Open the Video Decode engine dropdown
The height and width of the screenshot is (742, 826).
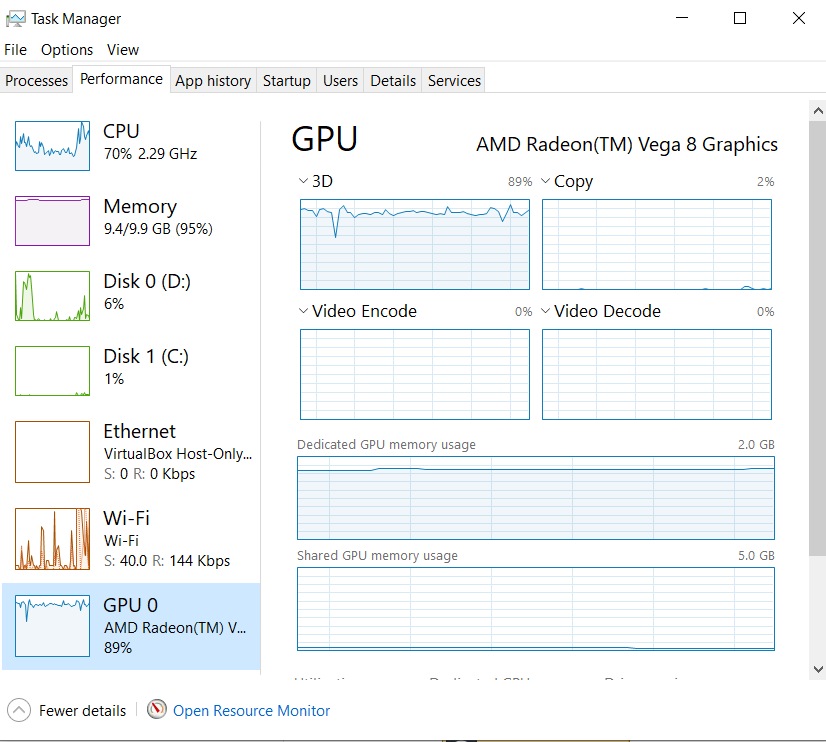coord(546,311)
